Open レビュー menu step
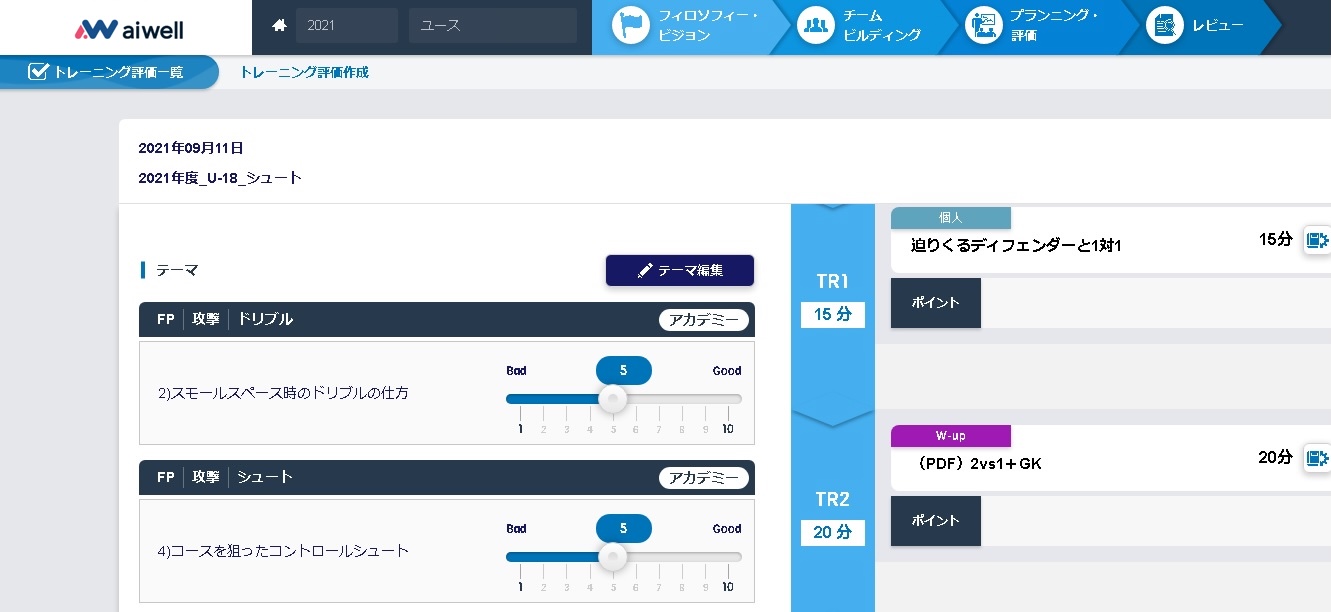This screenshot has width=1331, height=612. 1200,27
